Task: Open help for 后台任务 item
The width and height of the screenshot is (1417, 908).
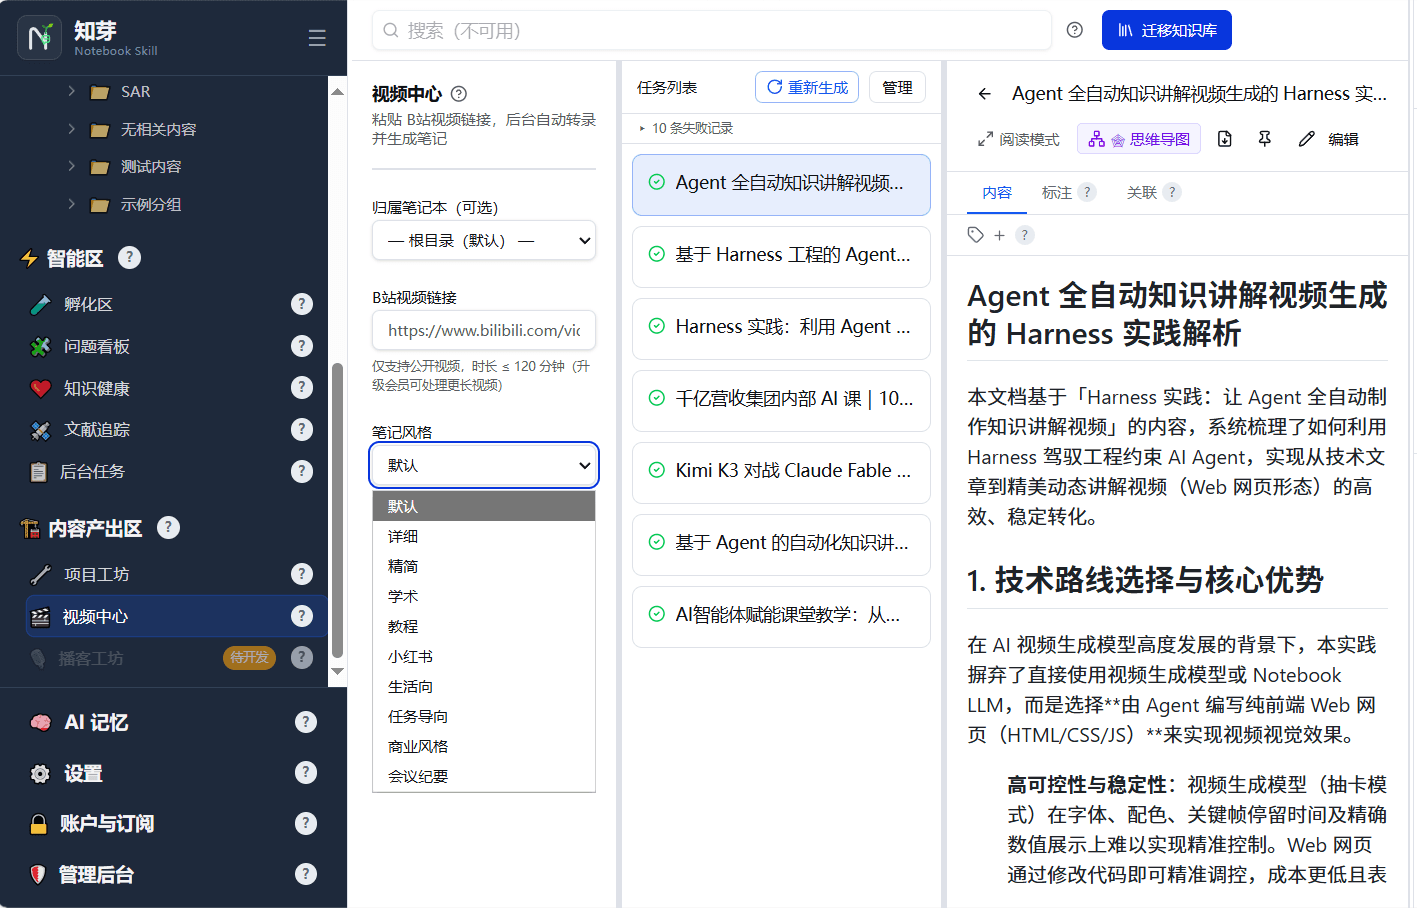Action: coord(302,471)
